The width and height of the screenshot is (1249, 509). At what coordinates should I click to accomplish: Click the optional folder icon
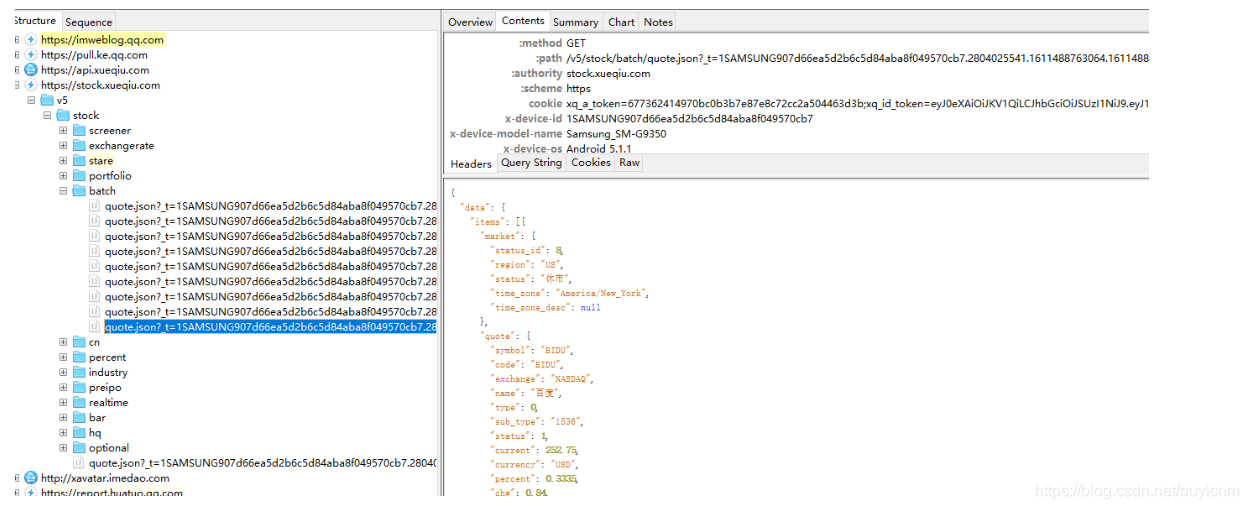[79, 448]
